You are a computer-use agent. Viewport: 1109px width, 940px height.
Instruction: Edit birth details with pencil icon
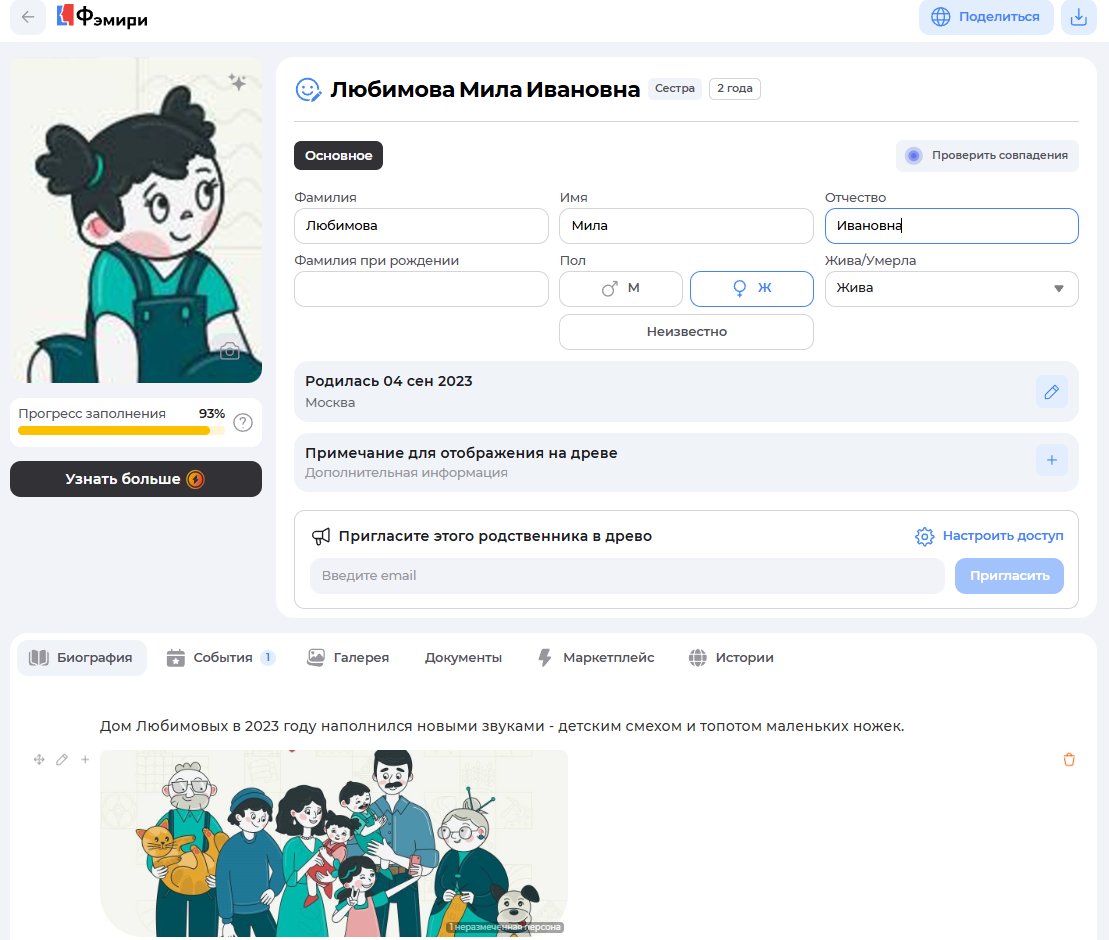[1051, 392]
